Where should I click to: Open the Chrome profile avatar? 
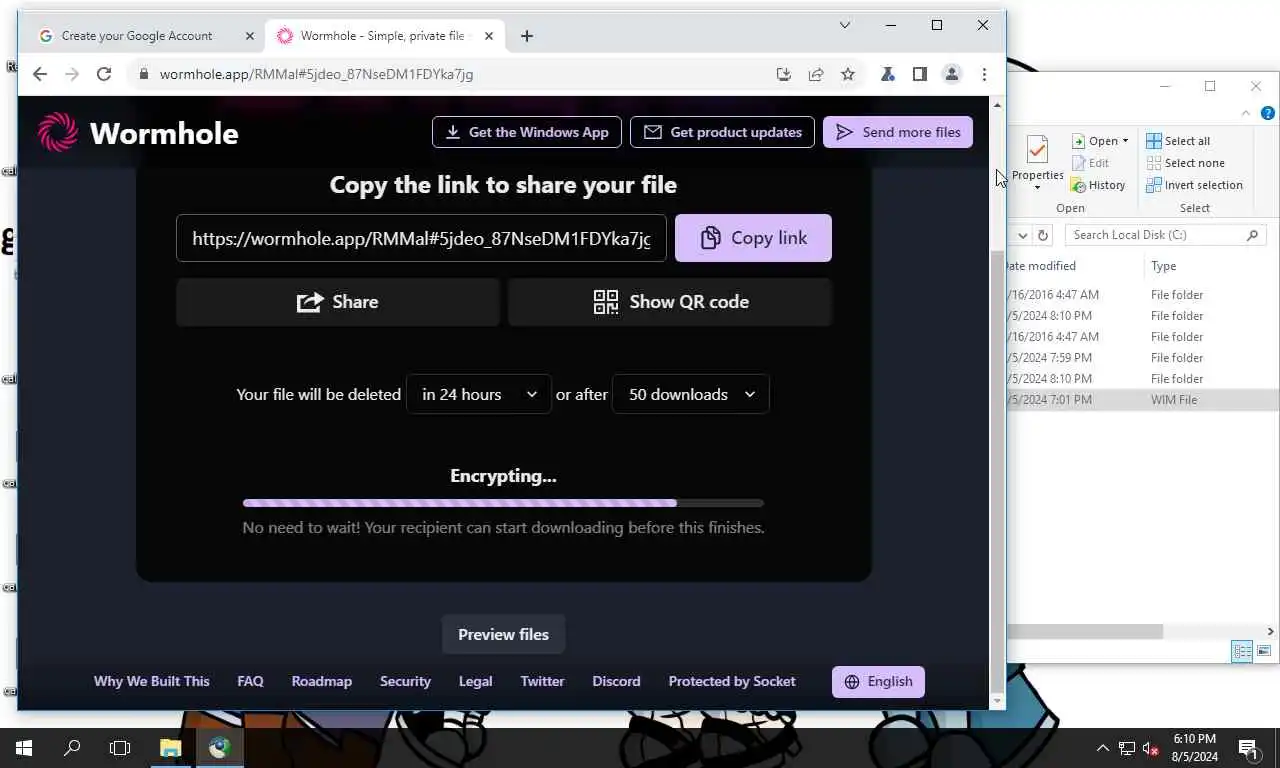click(952, 74)
